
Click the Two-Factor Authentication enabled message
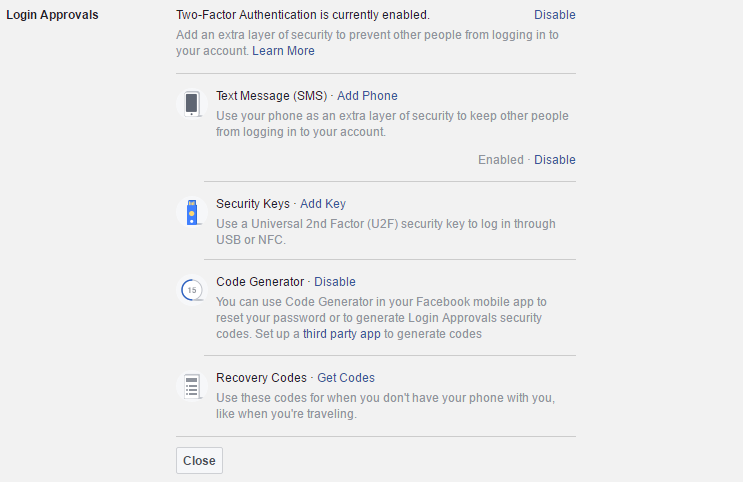[x=303, y=15]
